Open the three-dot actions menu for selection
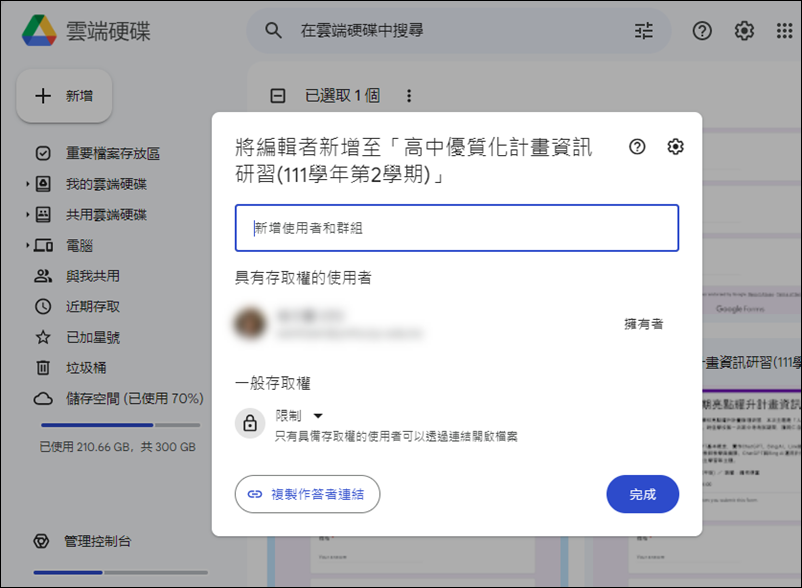The height and width of the screenshot is (588, 802). click(407, 94)
